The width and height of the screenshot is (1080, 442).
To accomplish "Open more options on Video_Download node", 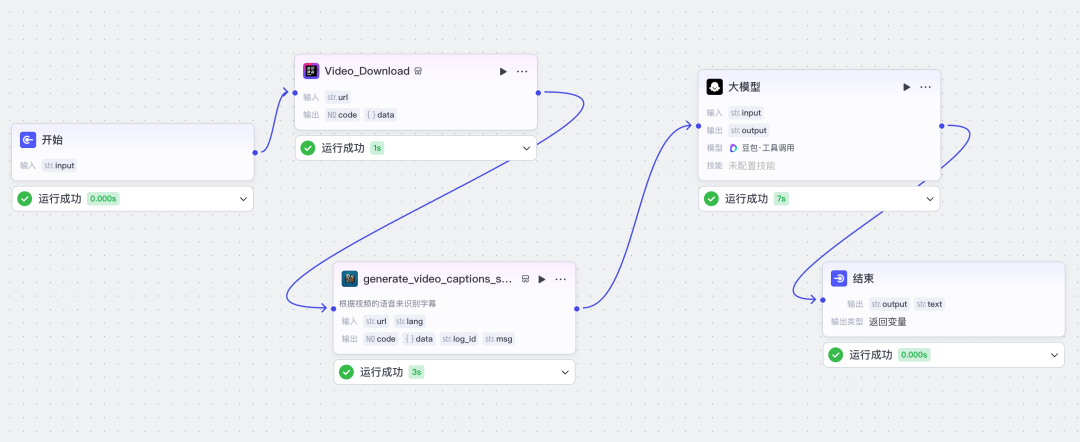I will [522, 71].
